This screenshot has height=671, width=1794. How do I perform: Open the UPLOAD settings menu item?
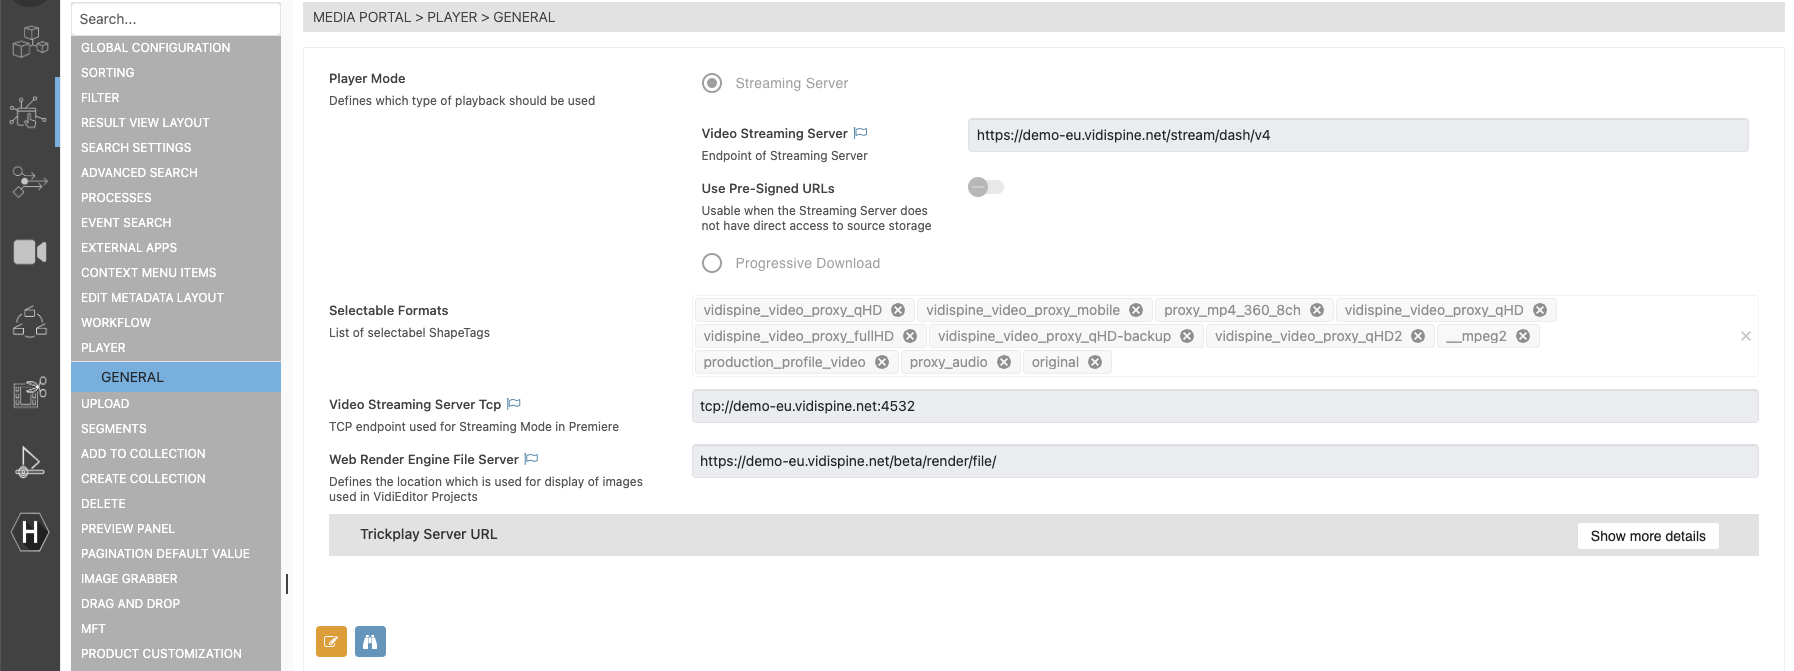click(105, 404)
